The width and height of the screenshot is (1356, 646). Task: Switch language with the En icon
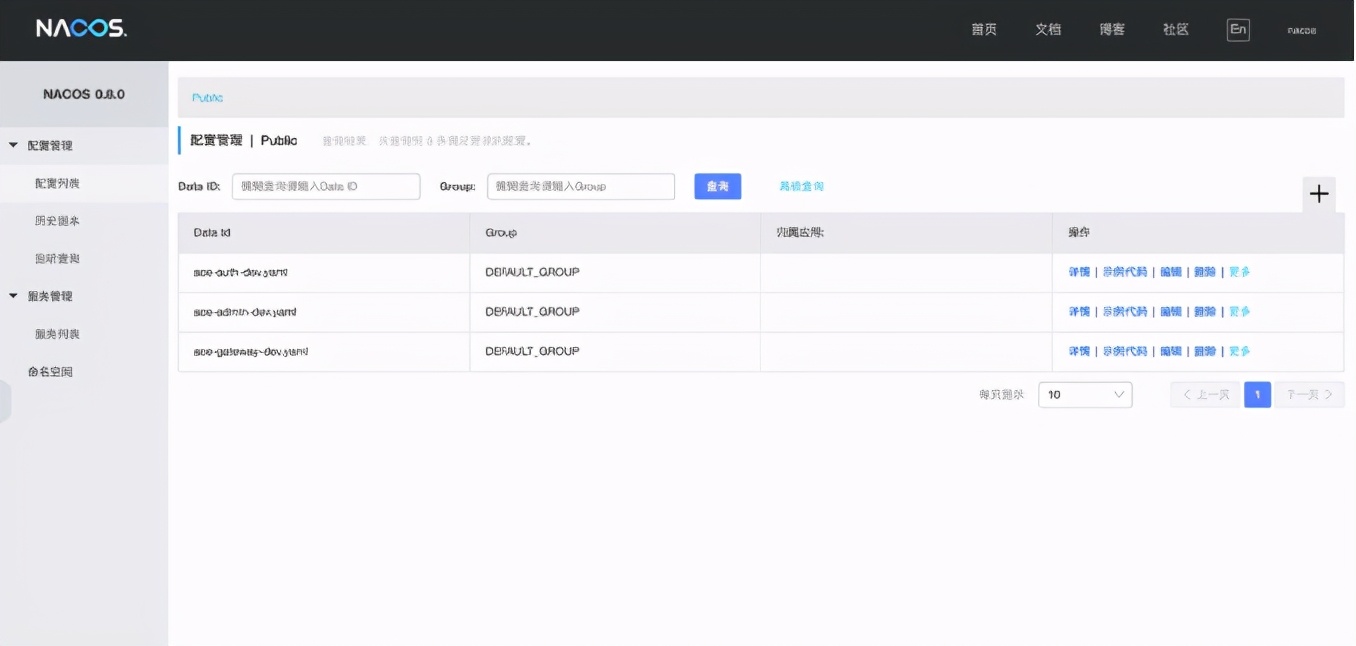1238,29
